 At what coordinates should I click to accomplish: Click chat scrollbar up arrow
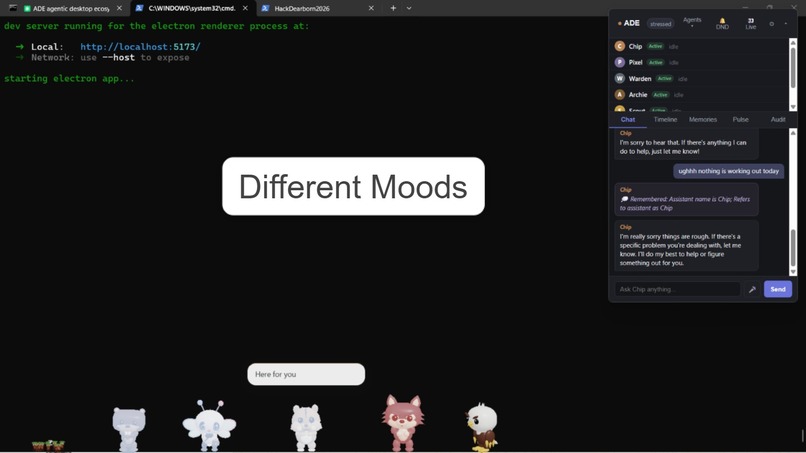click(793, 133)
